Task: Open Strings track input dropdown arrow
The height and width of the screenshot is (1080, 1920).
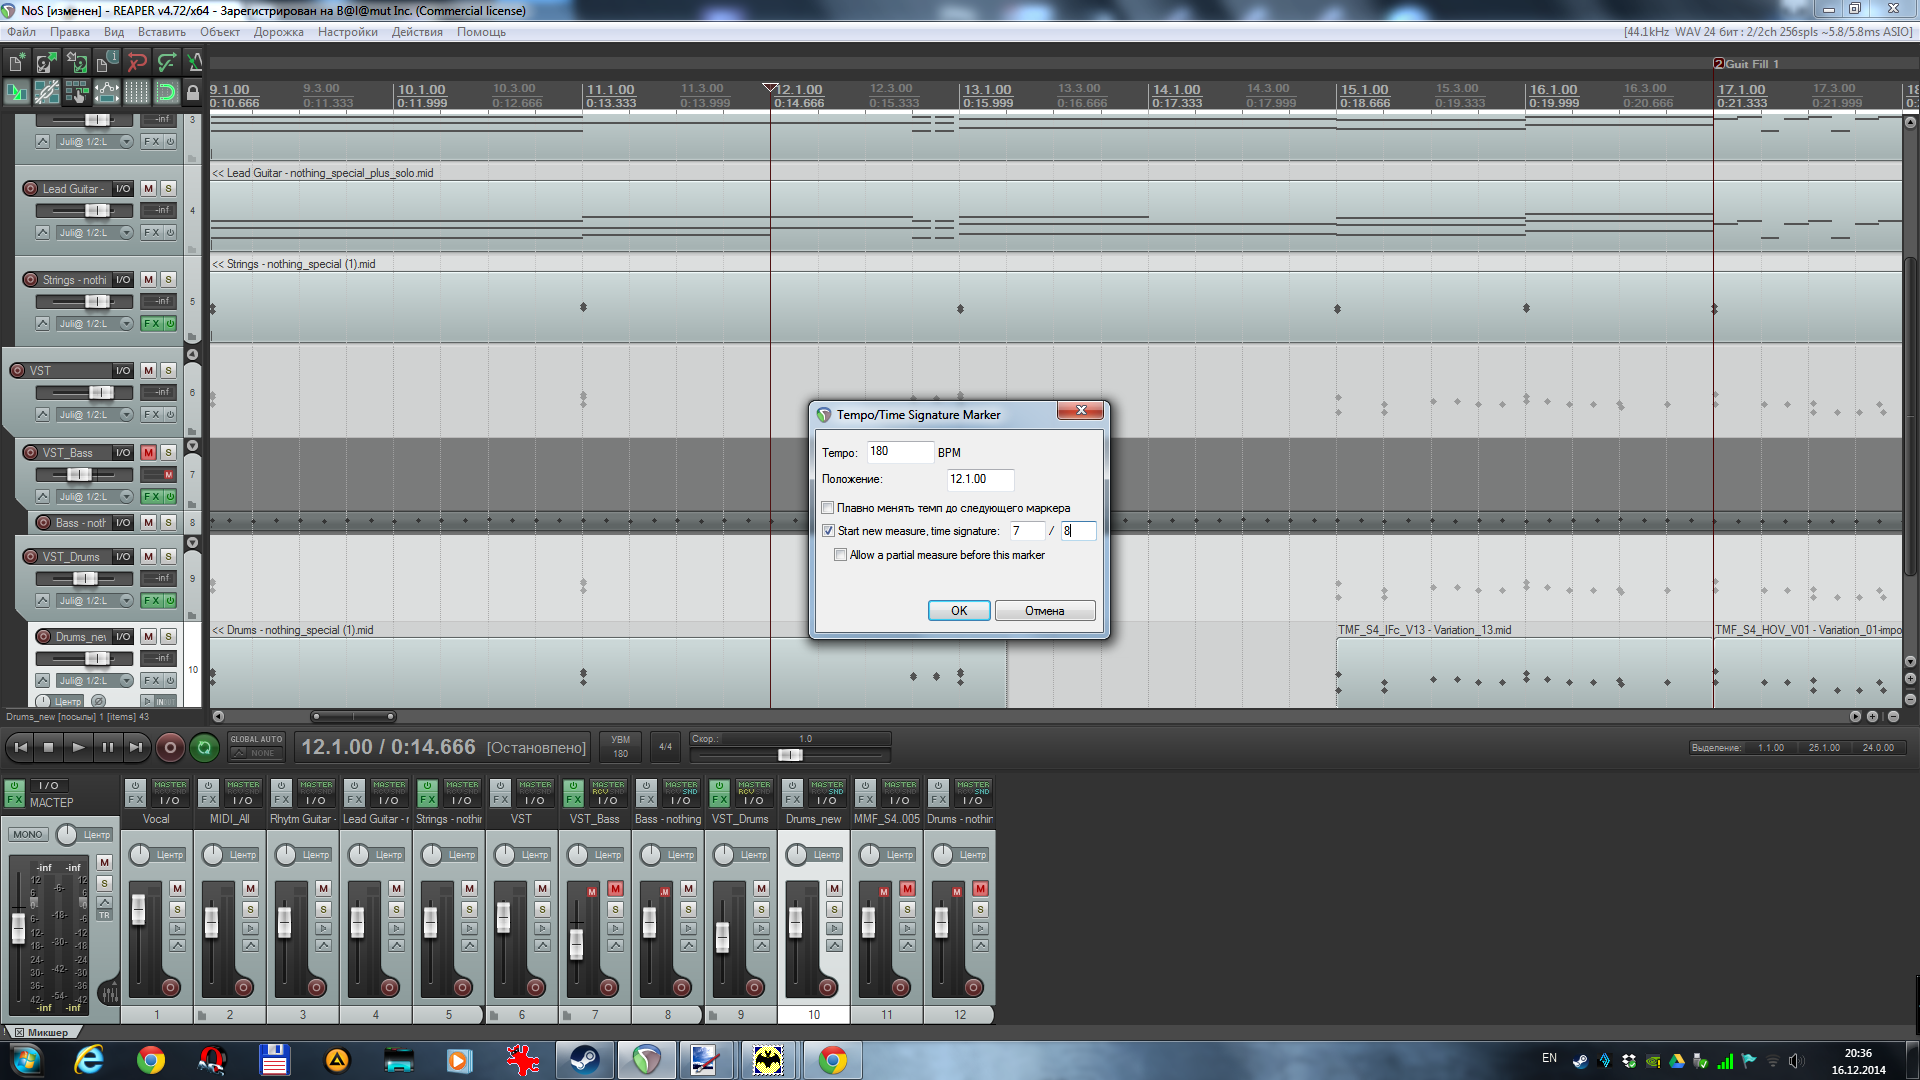Action: 126,324
